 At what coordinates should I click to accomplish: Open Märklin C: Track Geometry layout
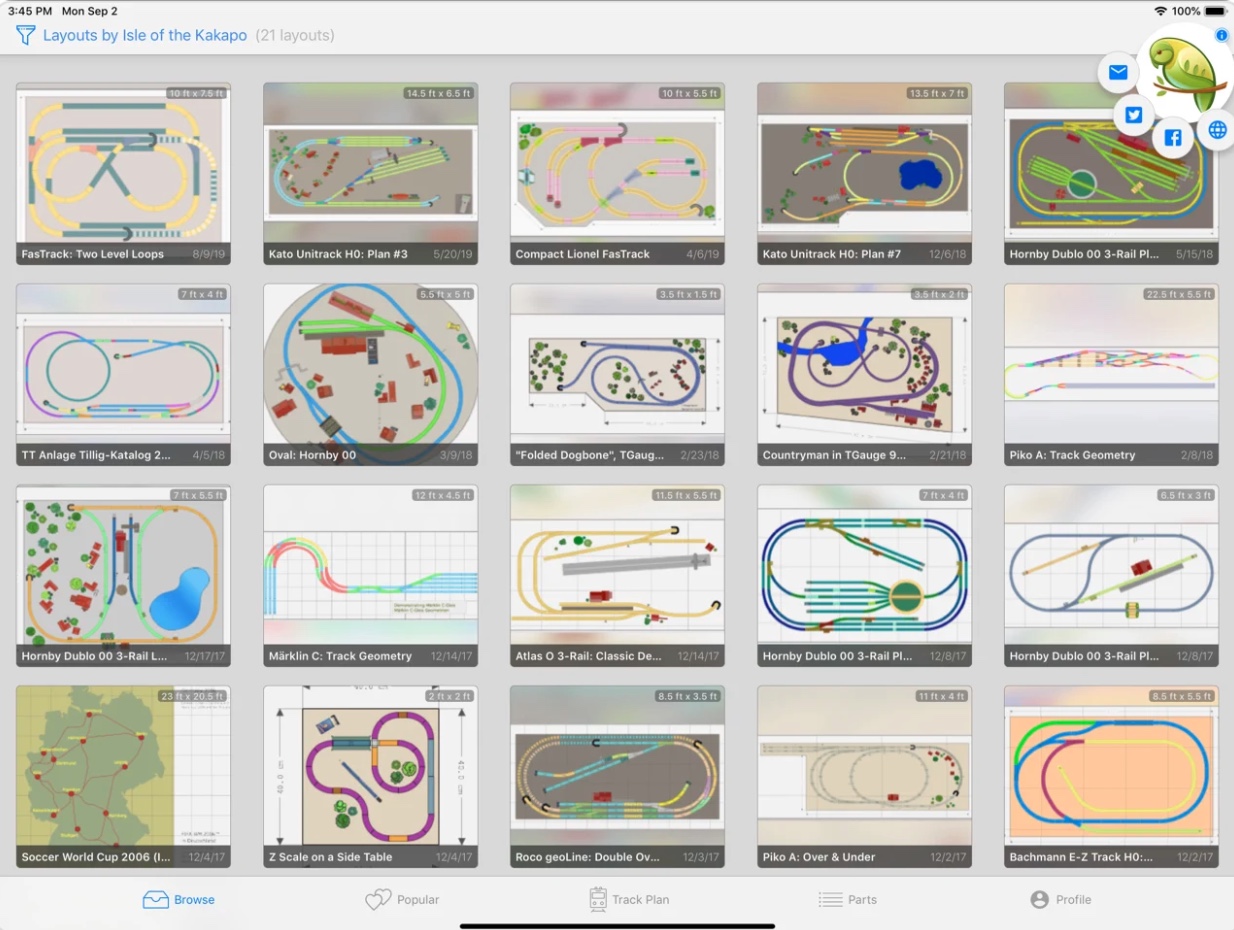pyautogui.click(x=370, y=576)
